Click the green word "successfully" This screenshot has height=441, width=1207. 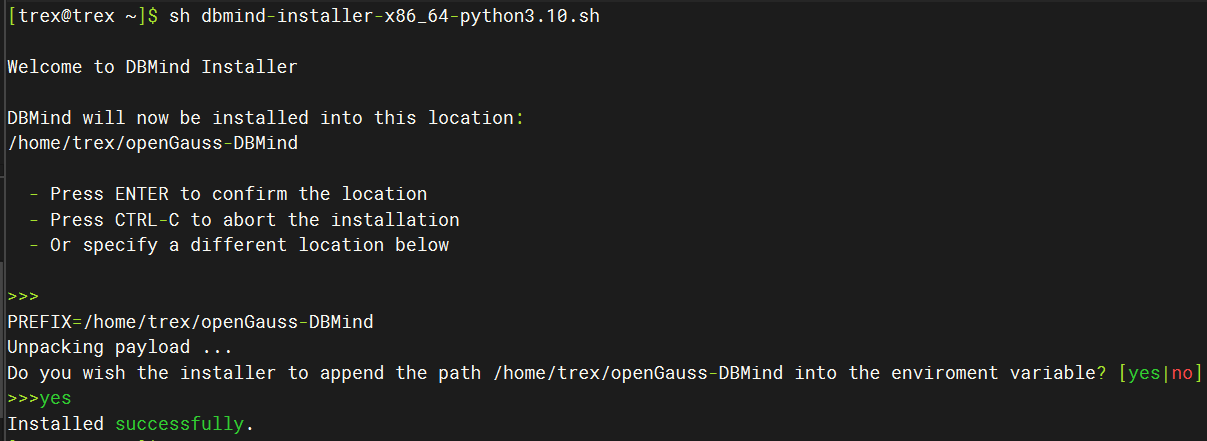click(x=179, y=424)
